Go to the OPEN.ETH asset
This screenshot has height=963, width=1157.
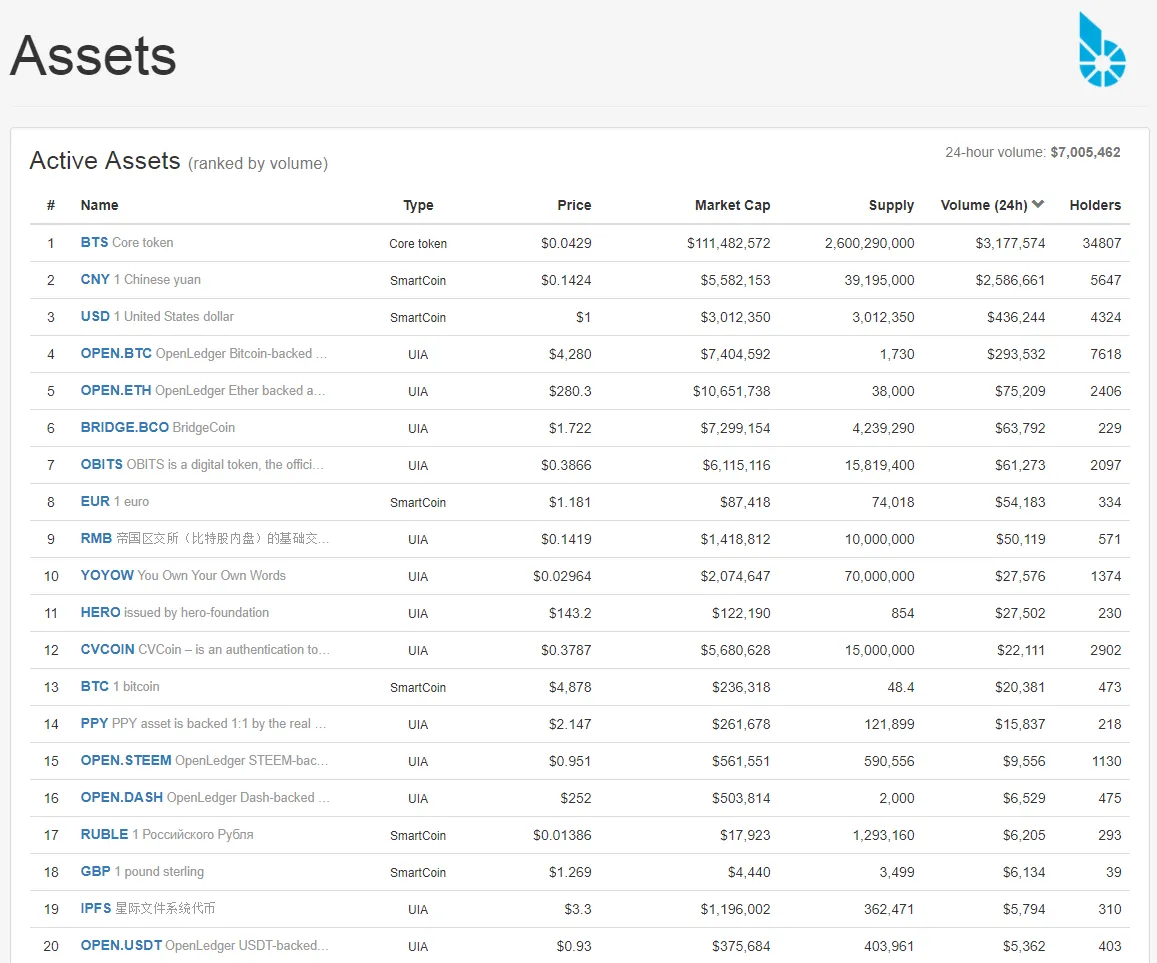pos(116,390)
